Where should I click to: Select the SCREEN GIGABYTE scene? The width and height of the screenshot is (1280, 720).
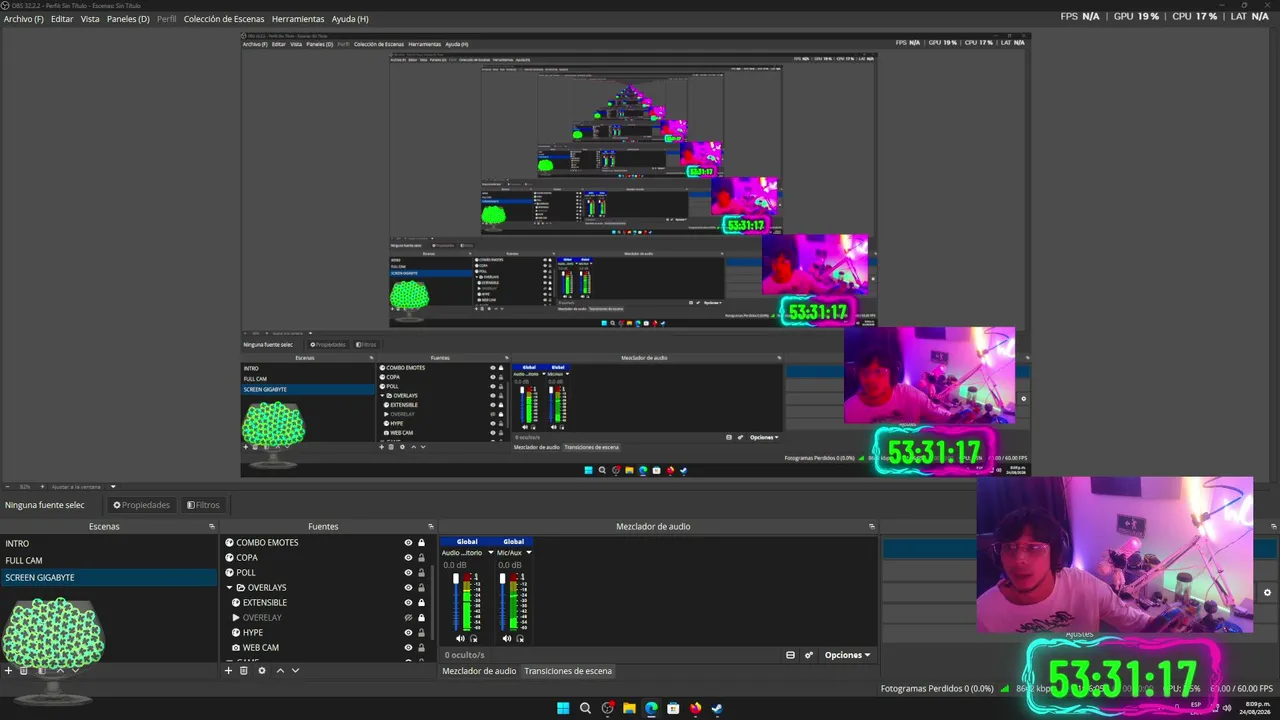point(108,577)
